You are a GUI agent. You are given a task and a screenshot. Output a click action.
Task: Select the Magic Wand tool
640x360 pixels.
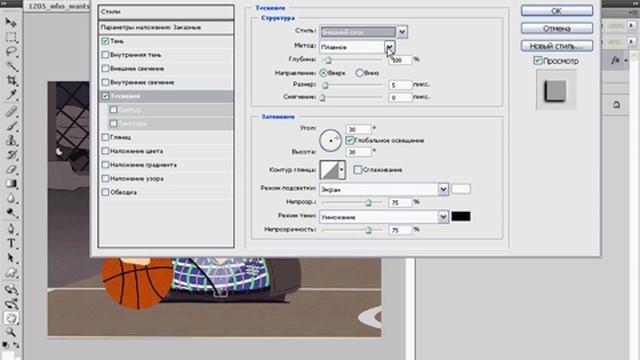coord(11,66)
